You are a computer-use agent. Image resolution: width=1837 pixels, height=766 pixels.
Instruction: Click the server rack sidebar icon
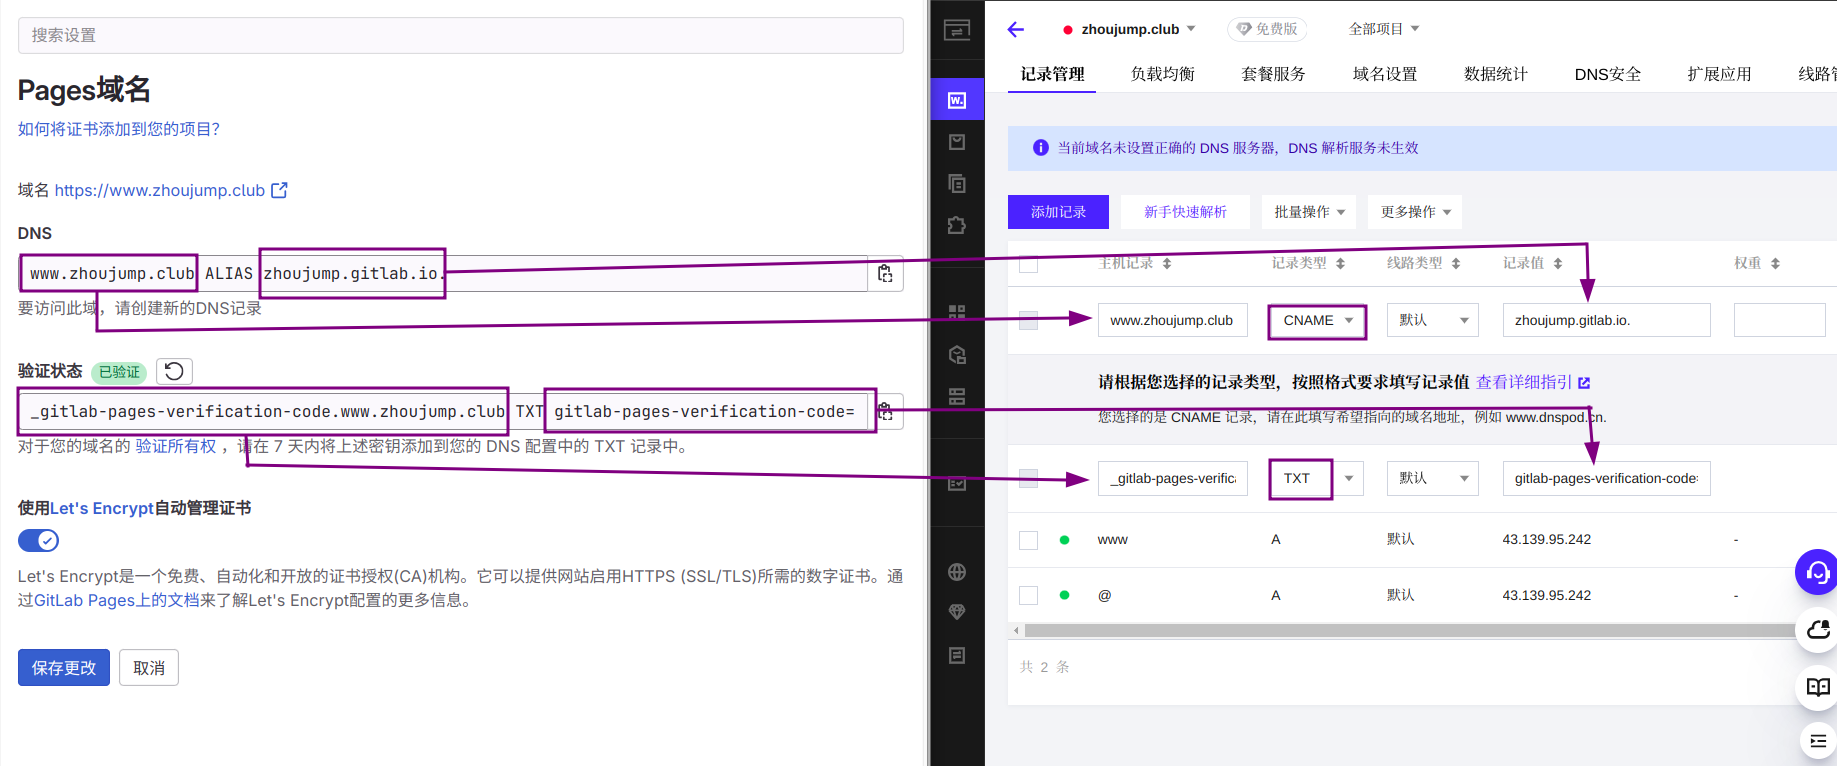[x=957, y=396]
